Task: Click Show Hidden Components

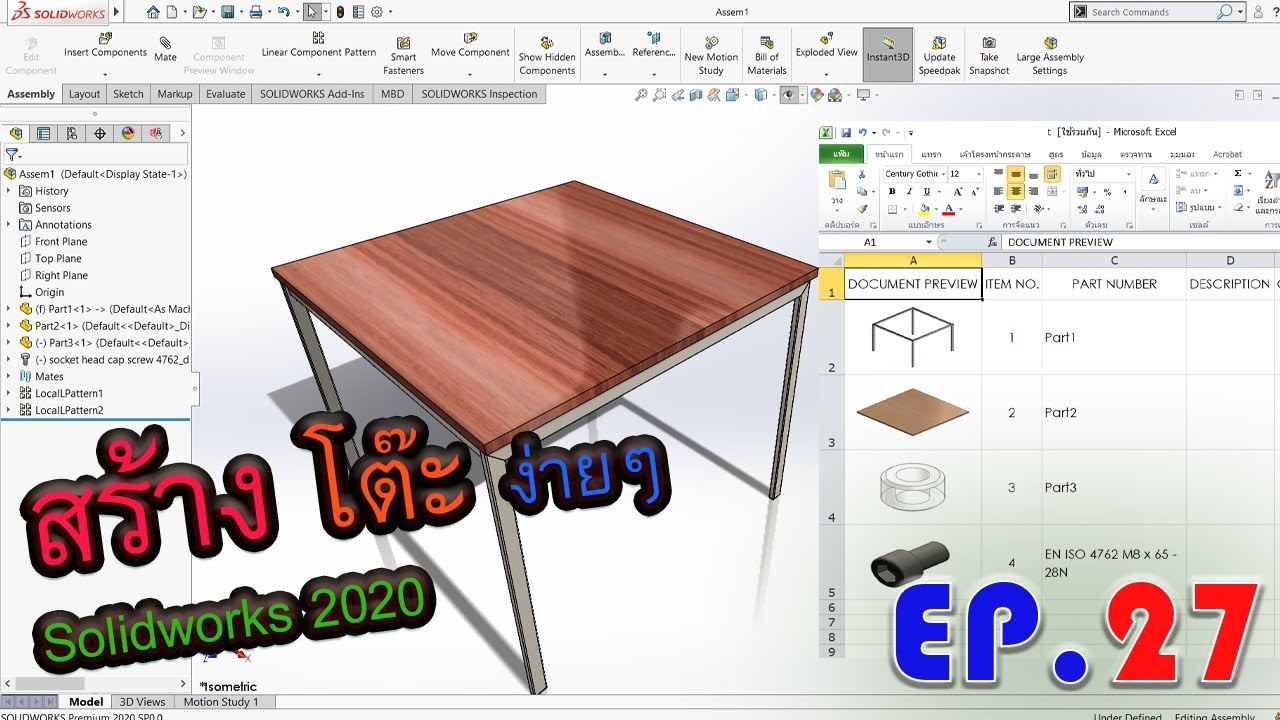Action: [x=547, y=56]
